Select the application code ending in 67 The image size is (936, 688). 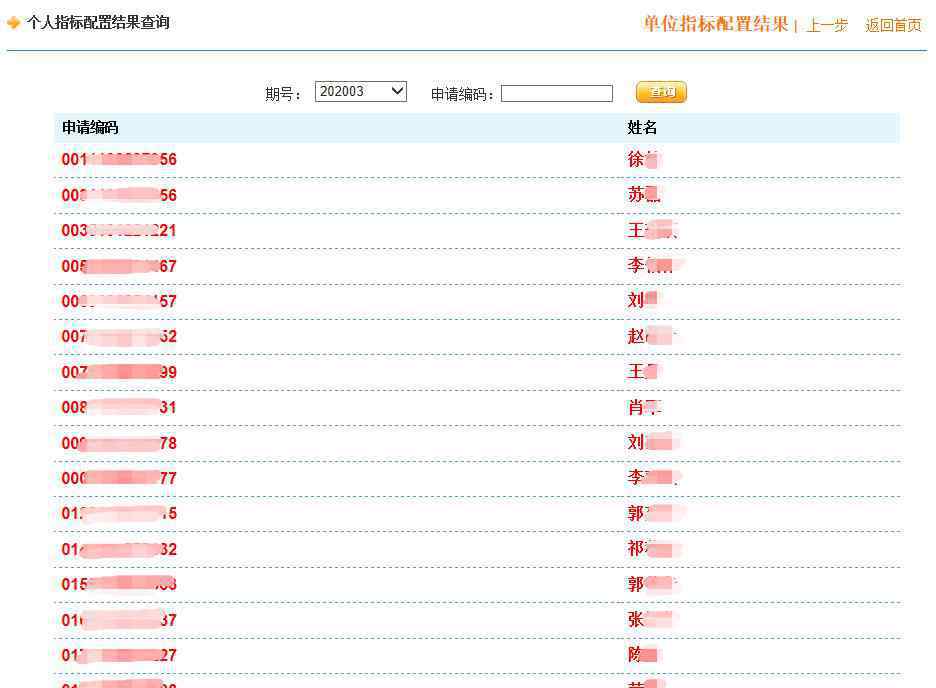[119, 266]
